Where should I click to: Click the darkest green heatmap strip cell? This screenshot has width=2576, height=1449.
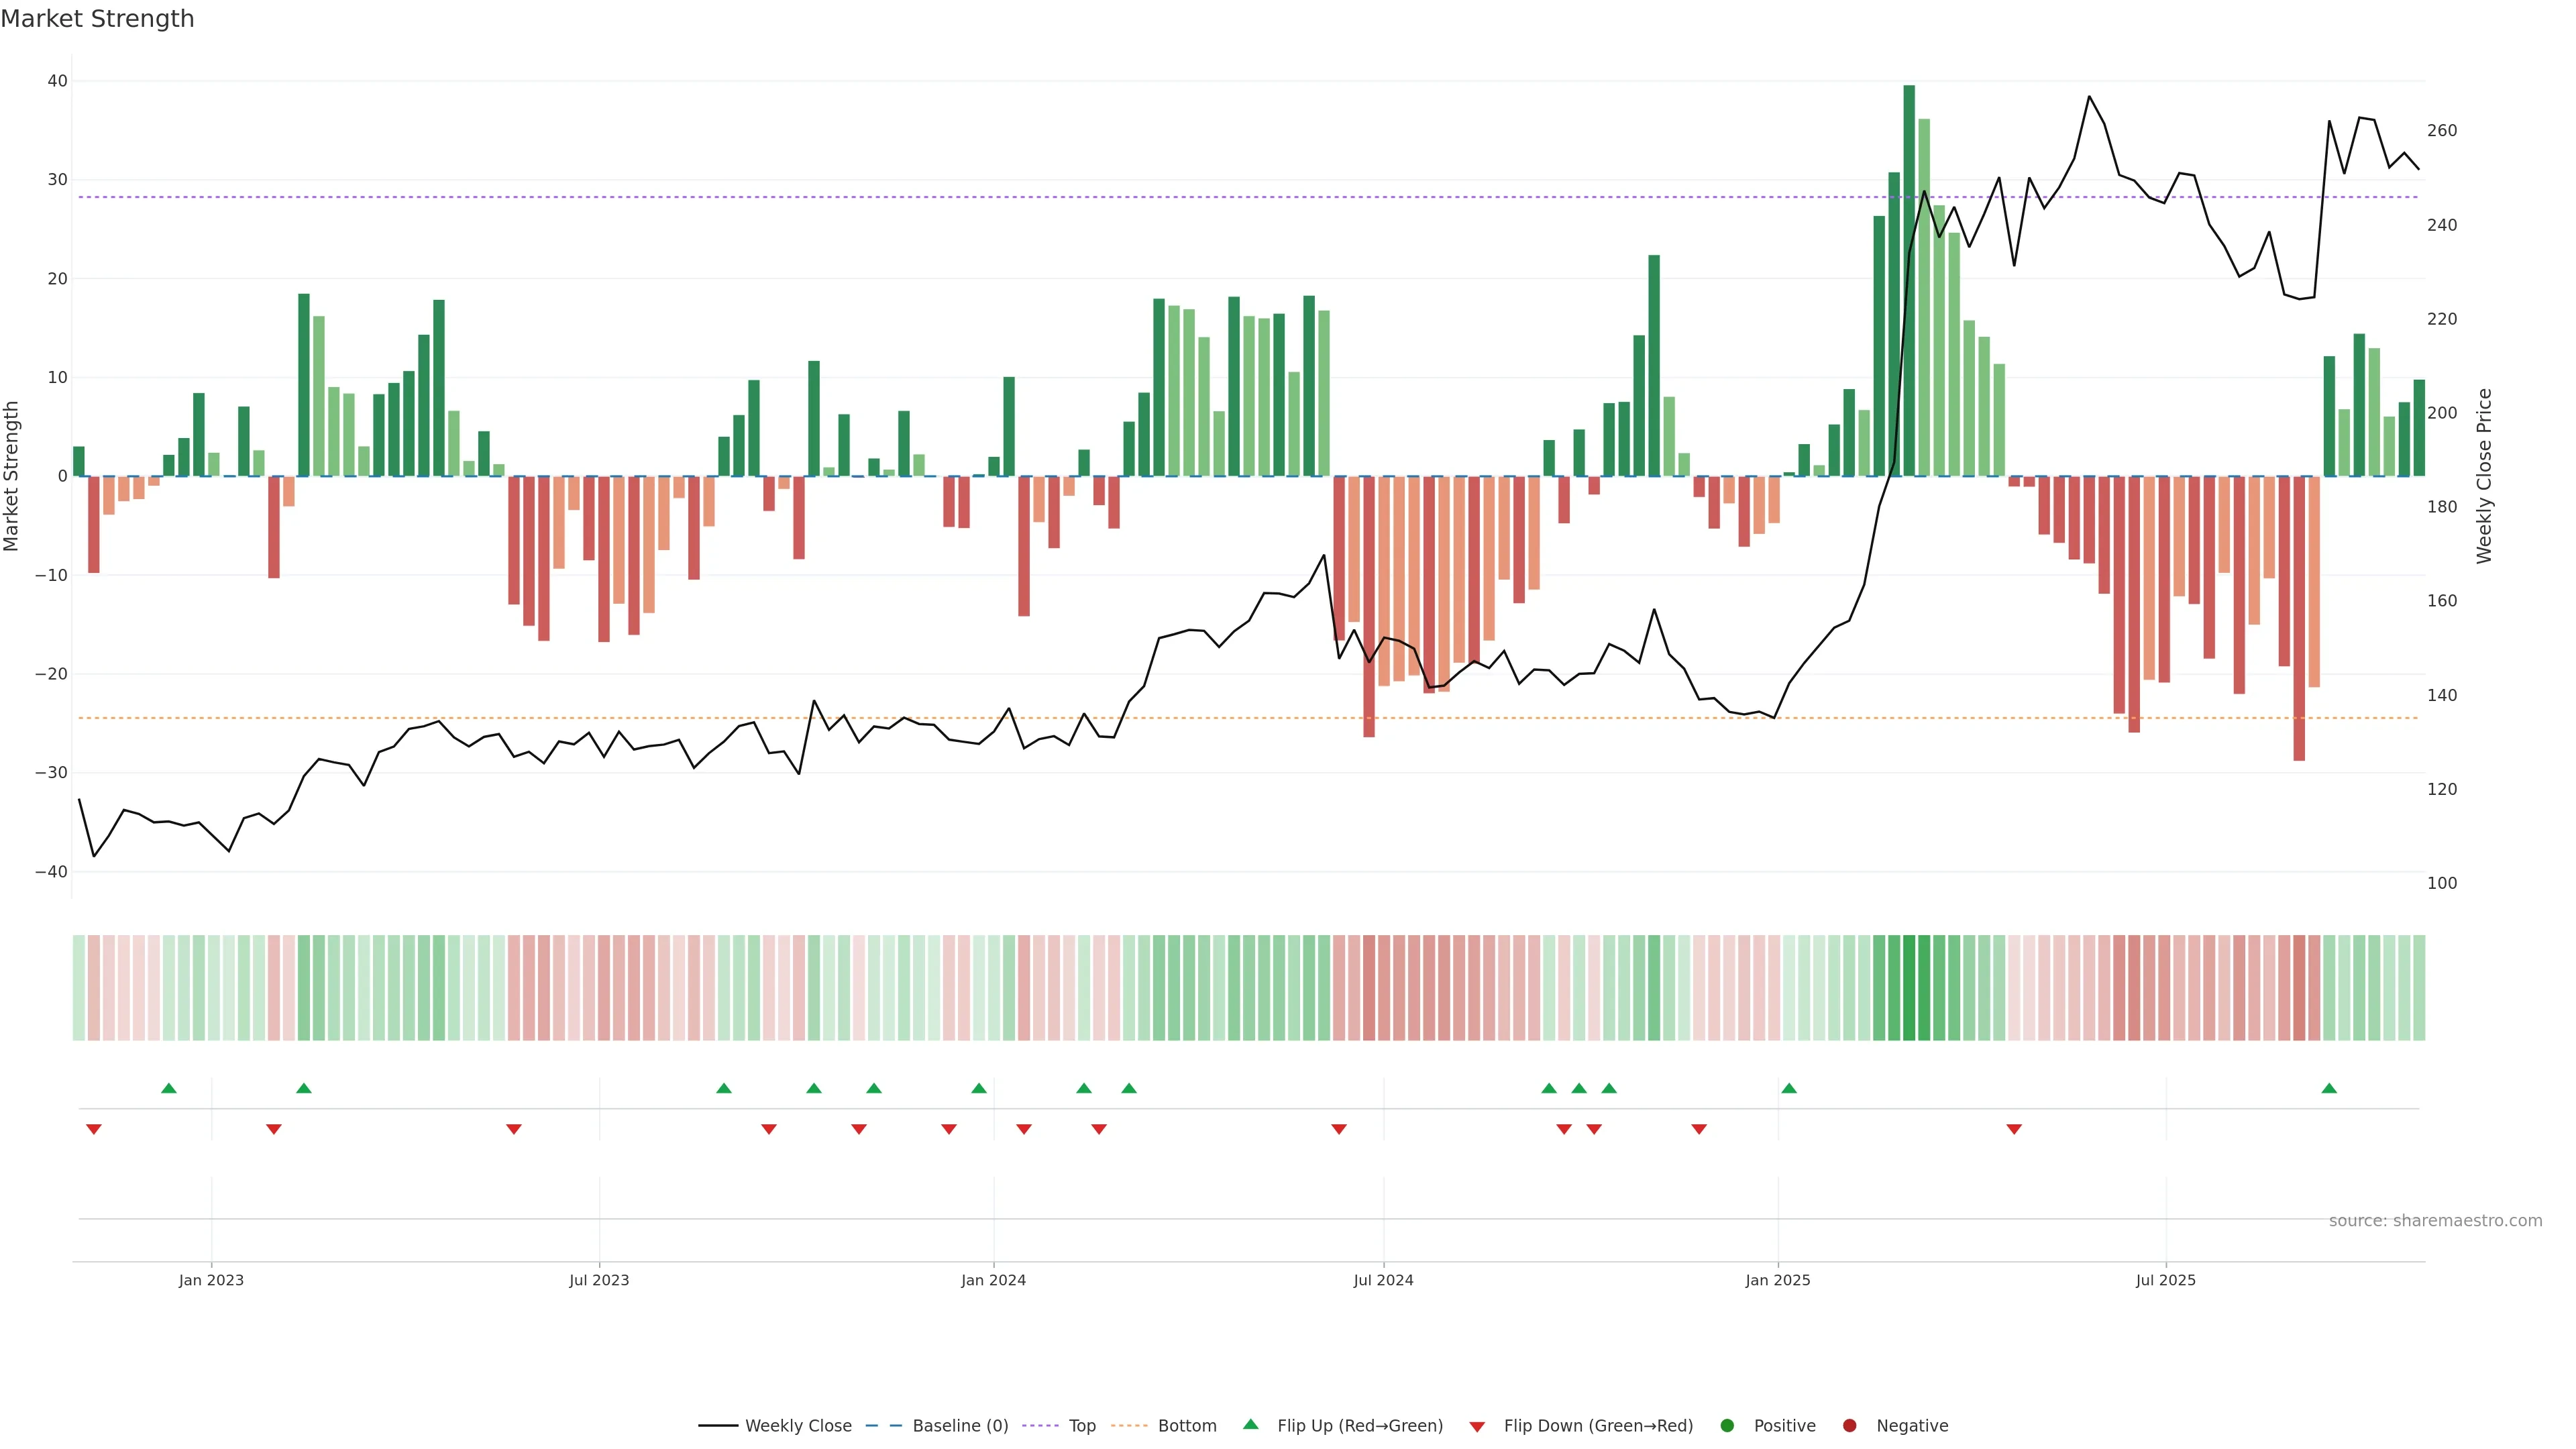[1909, 988]
